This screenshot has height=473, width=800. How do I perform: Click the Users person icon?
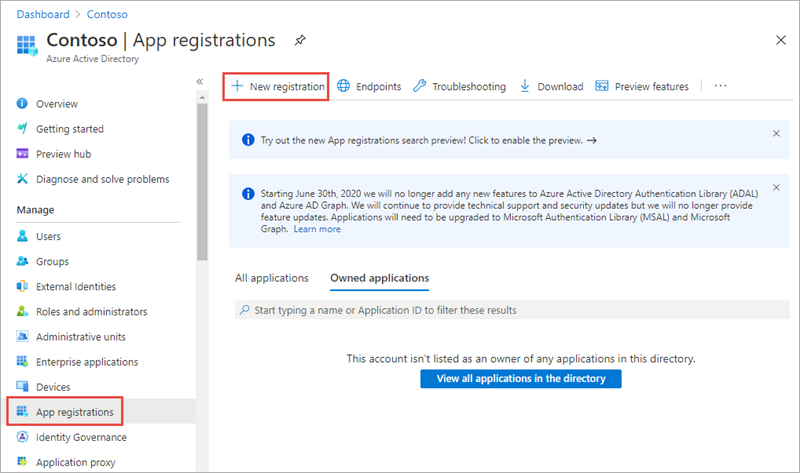(x=22, y=236)
